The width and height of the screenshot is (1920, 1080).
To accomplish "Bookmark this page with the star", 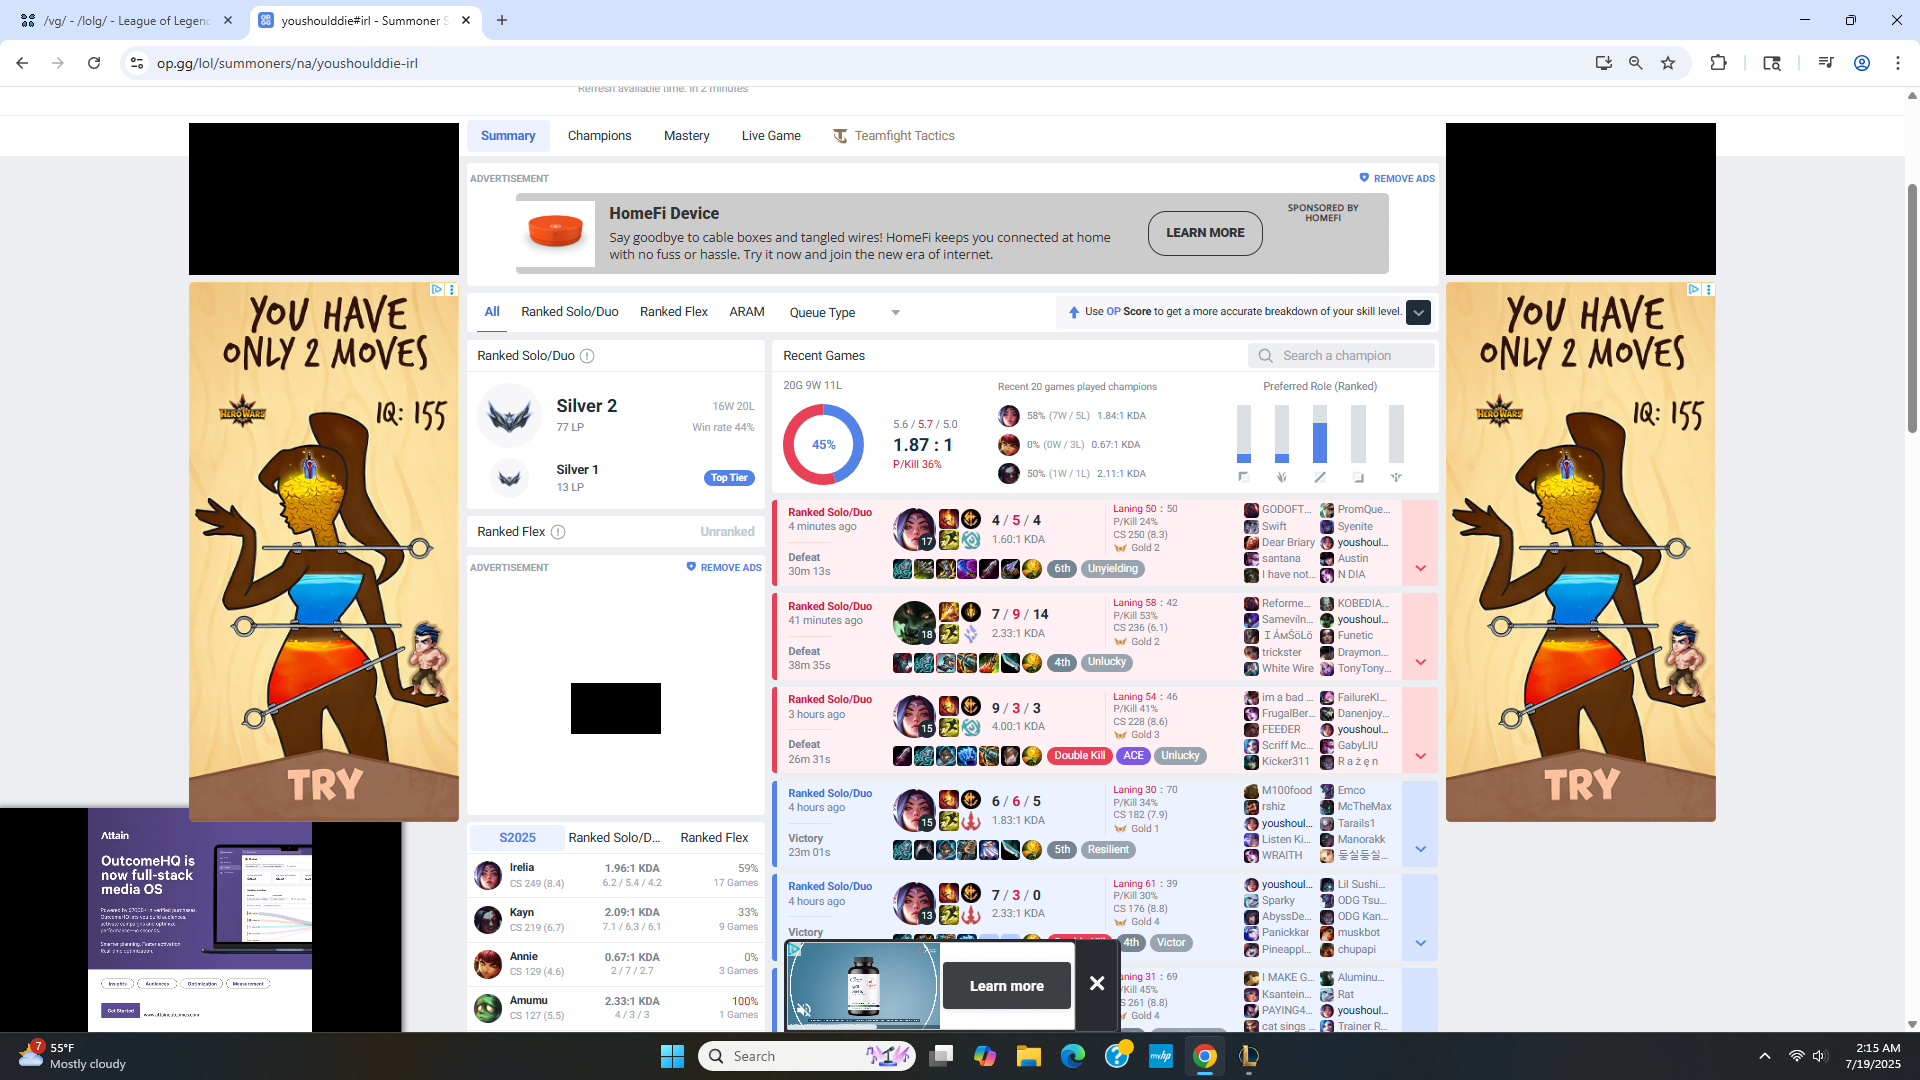I will click(1668, 63).
